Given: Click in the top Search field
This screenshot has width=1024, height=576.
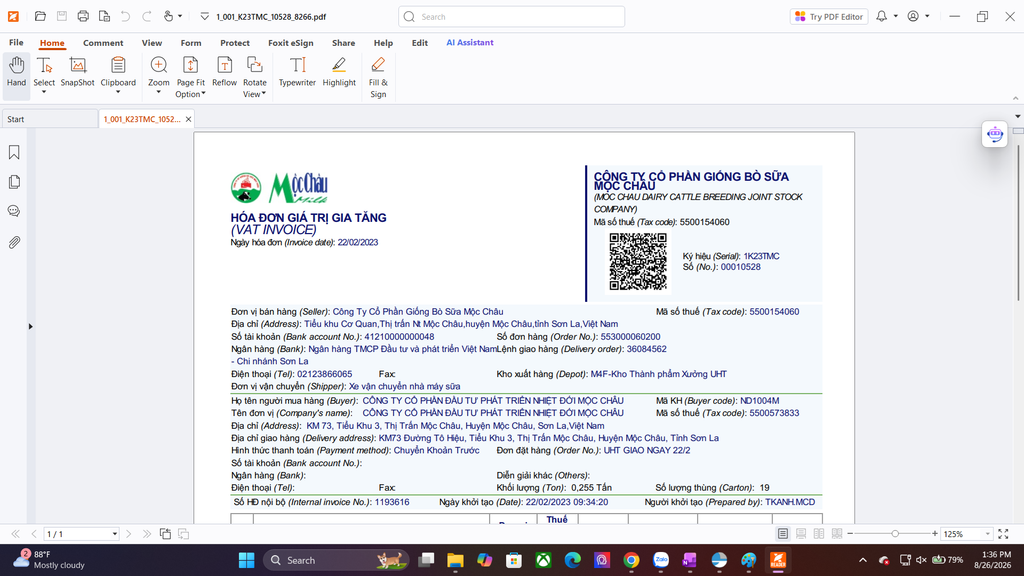Looking at the screenshot, I should click(x=511, y=16).
